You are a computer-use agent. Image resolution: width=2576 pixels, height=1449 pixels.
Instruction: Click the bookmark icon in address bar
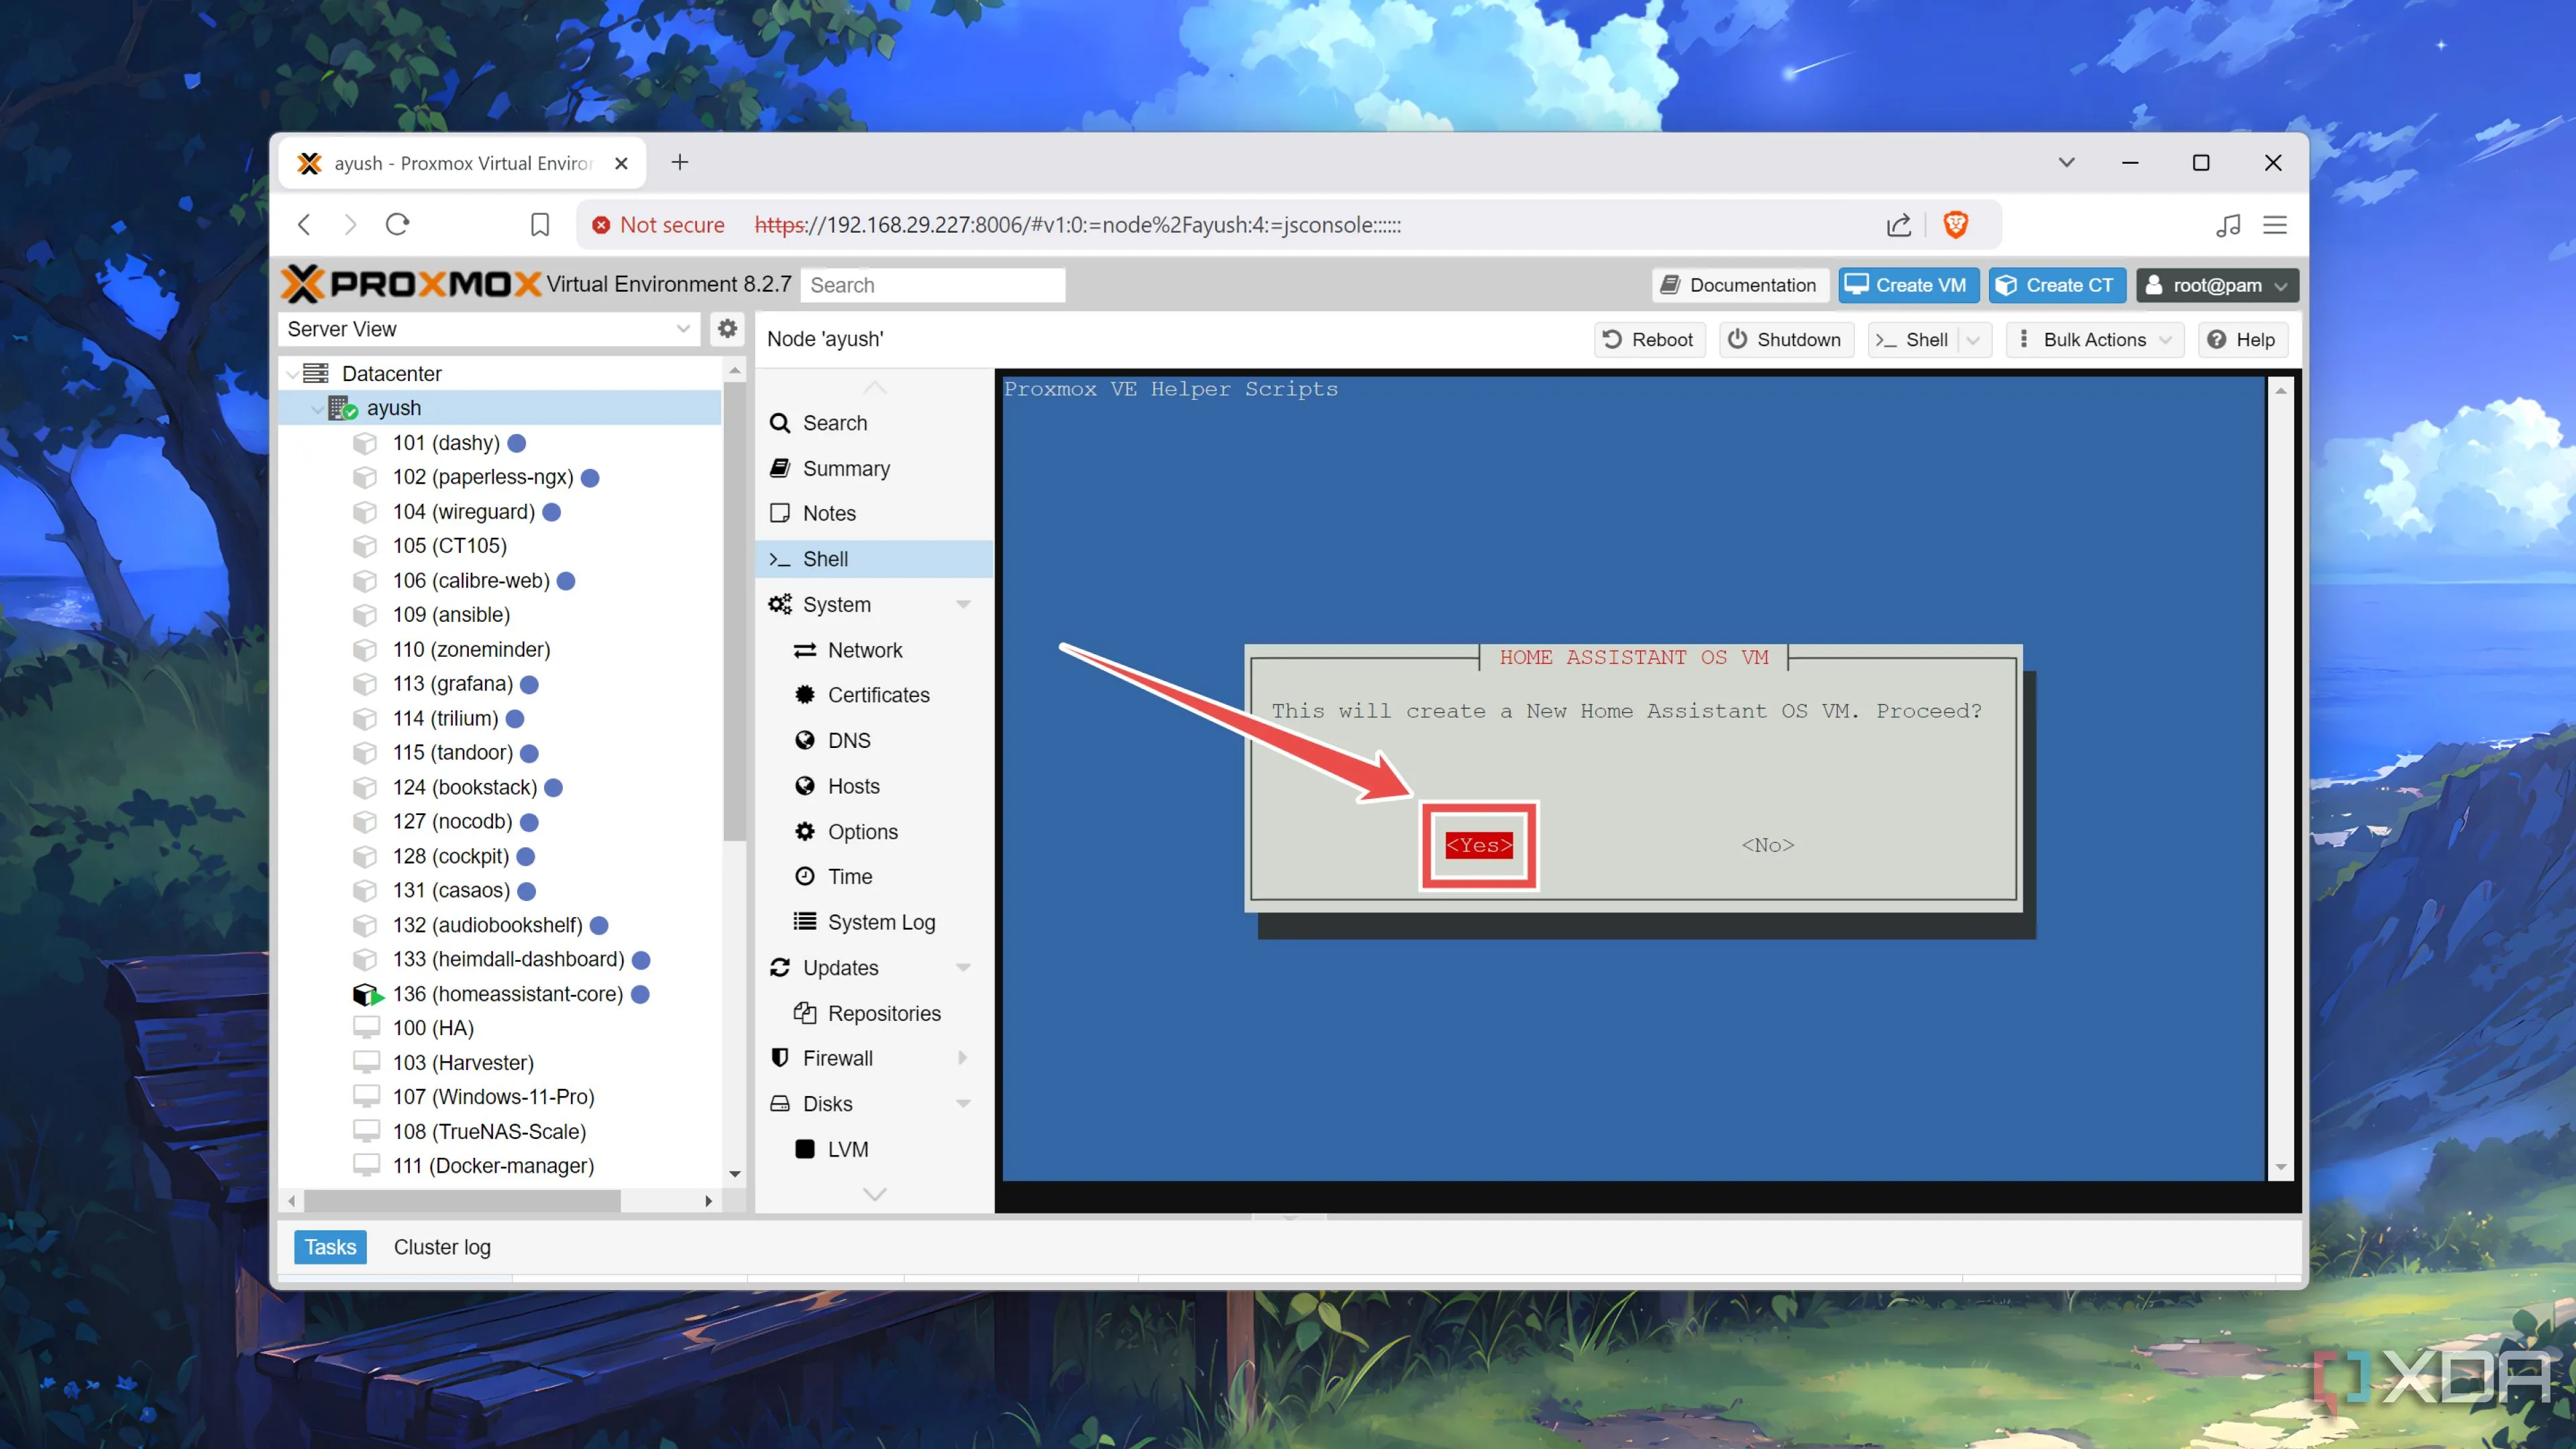(x=539, y=224)
